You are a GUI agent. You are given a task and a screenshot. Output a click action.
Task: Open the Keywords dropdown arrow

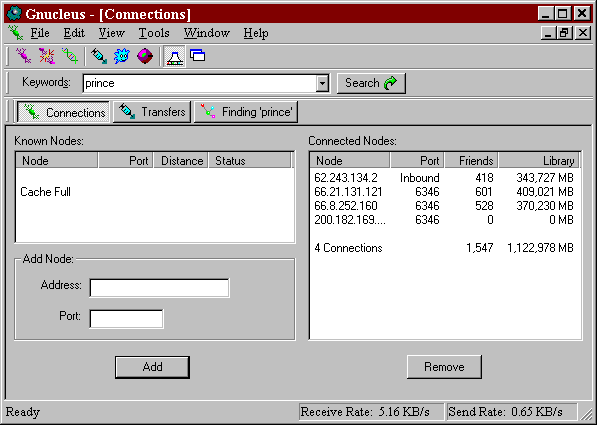point(322,83)
